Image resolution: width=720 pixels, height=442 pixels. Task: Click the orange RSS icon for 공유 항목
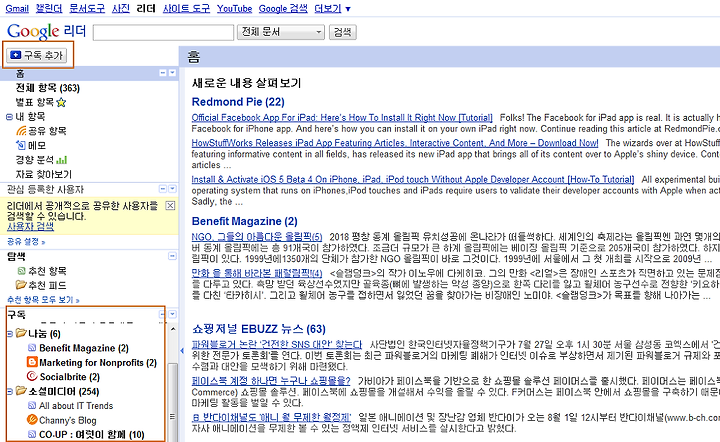click(21, 131)
